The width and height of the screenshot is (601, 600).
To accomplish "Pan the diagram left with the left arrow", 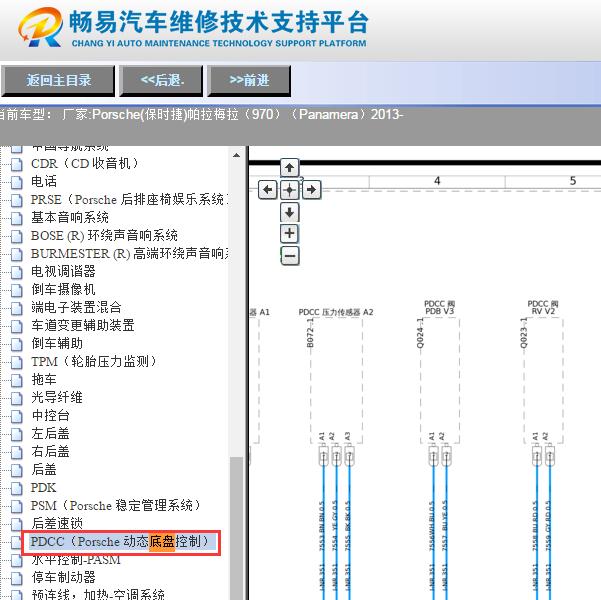I will (268, 189).
